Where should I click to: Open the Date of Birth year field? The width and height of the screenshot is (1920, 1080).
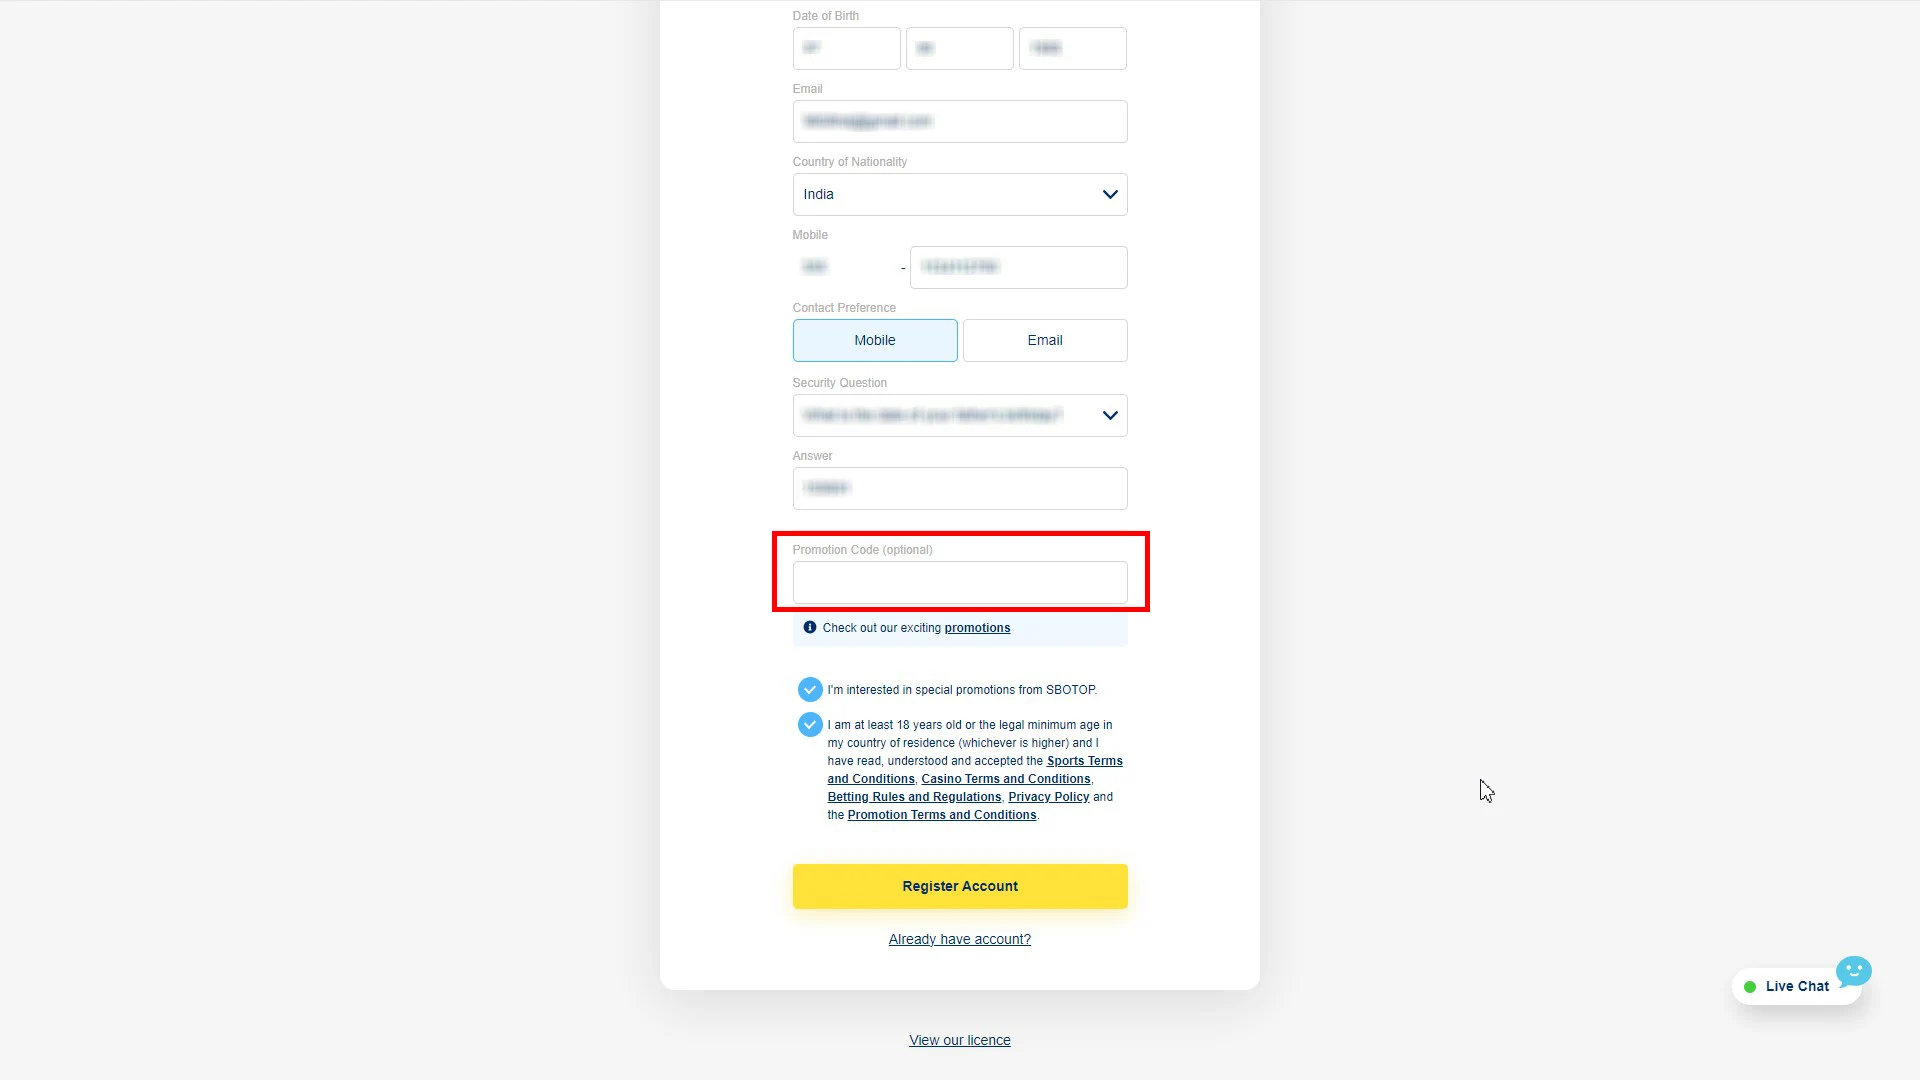(x=1071, y=47)
